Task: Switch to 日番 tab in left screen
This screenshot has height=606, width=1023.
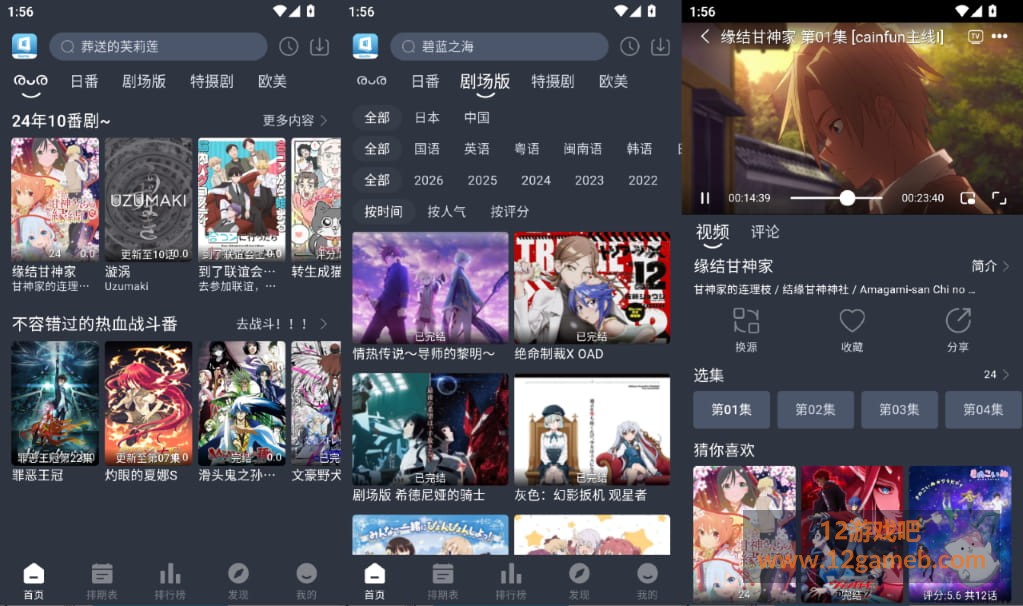Action: point(85,82)
